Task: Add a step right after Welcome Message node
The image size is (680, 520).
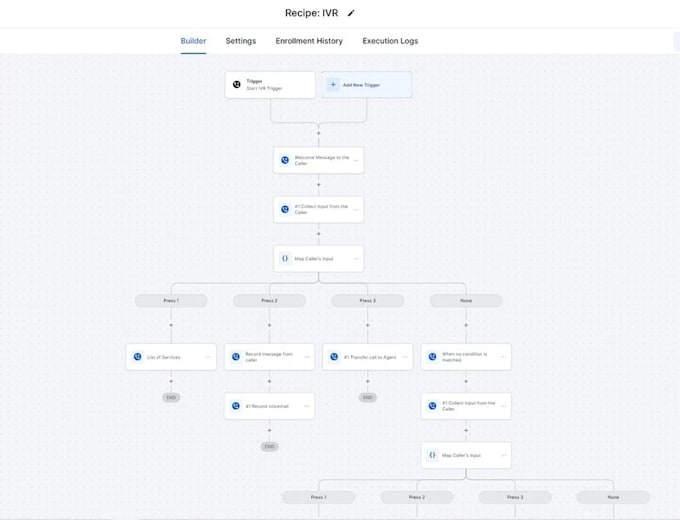Action: click(x=319, y=185)
